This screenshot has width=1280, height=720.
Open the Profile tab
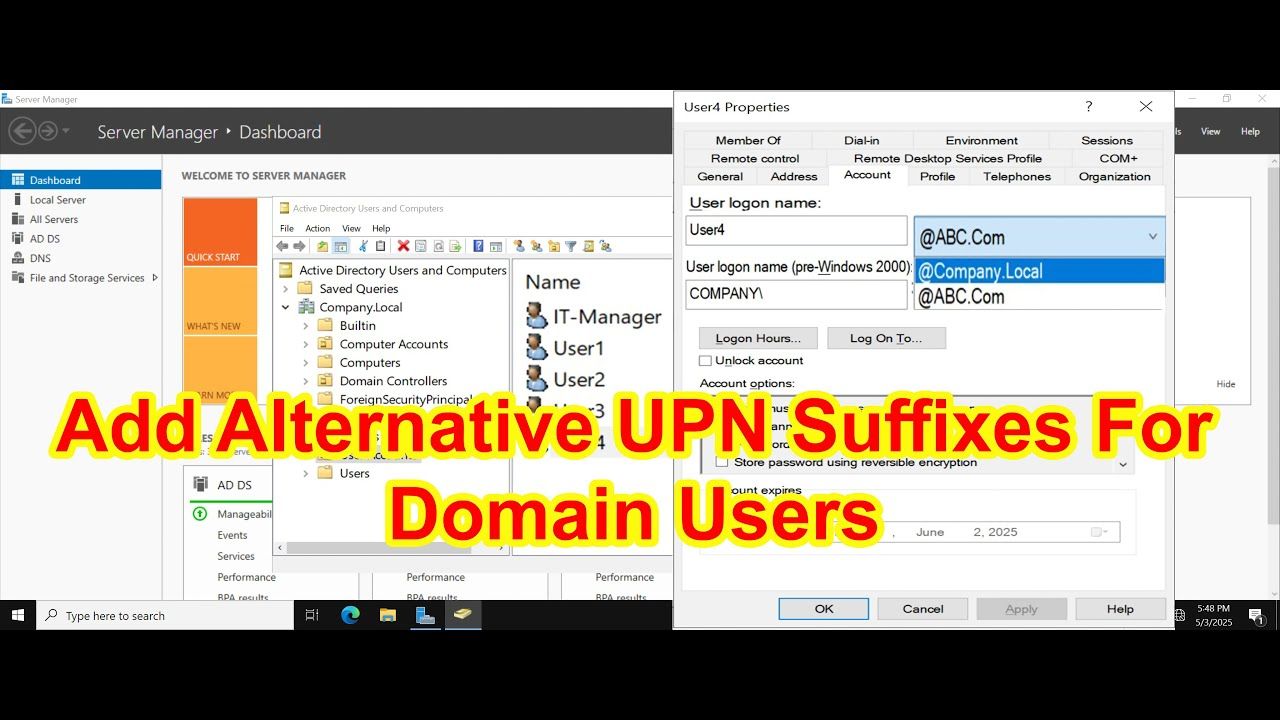[937, 177]
